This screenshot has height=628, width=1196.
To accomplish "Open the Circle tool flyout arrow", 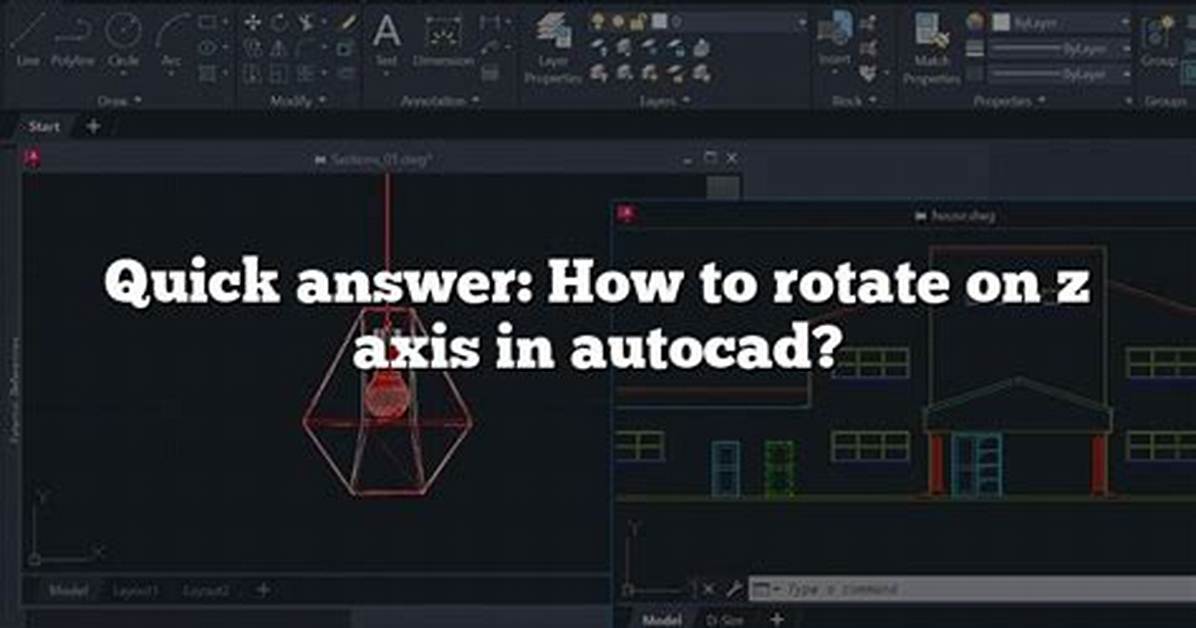I will point(124,74).
